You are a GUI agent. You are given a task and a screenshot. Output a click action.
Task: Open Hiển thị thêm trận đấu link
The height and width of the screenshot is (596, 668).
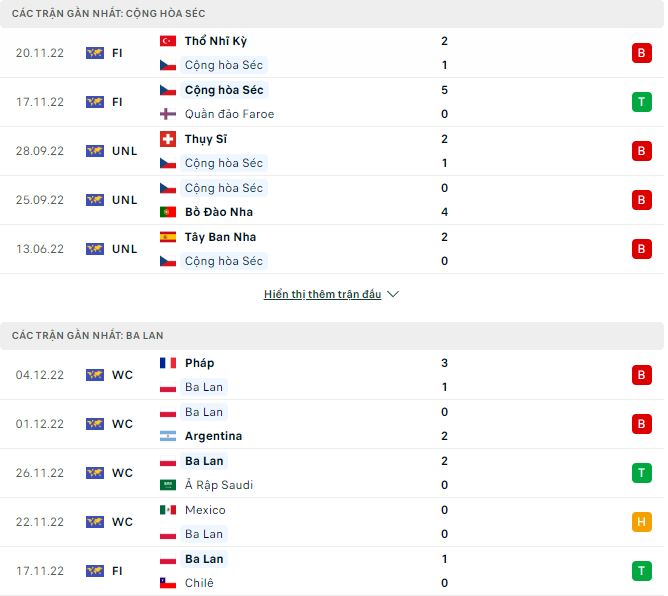(x=322, y=295)
